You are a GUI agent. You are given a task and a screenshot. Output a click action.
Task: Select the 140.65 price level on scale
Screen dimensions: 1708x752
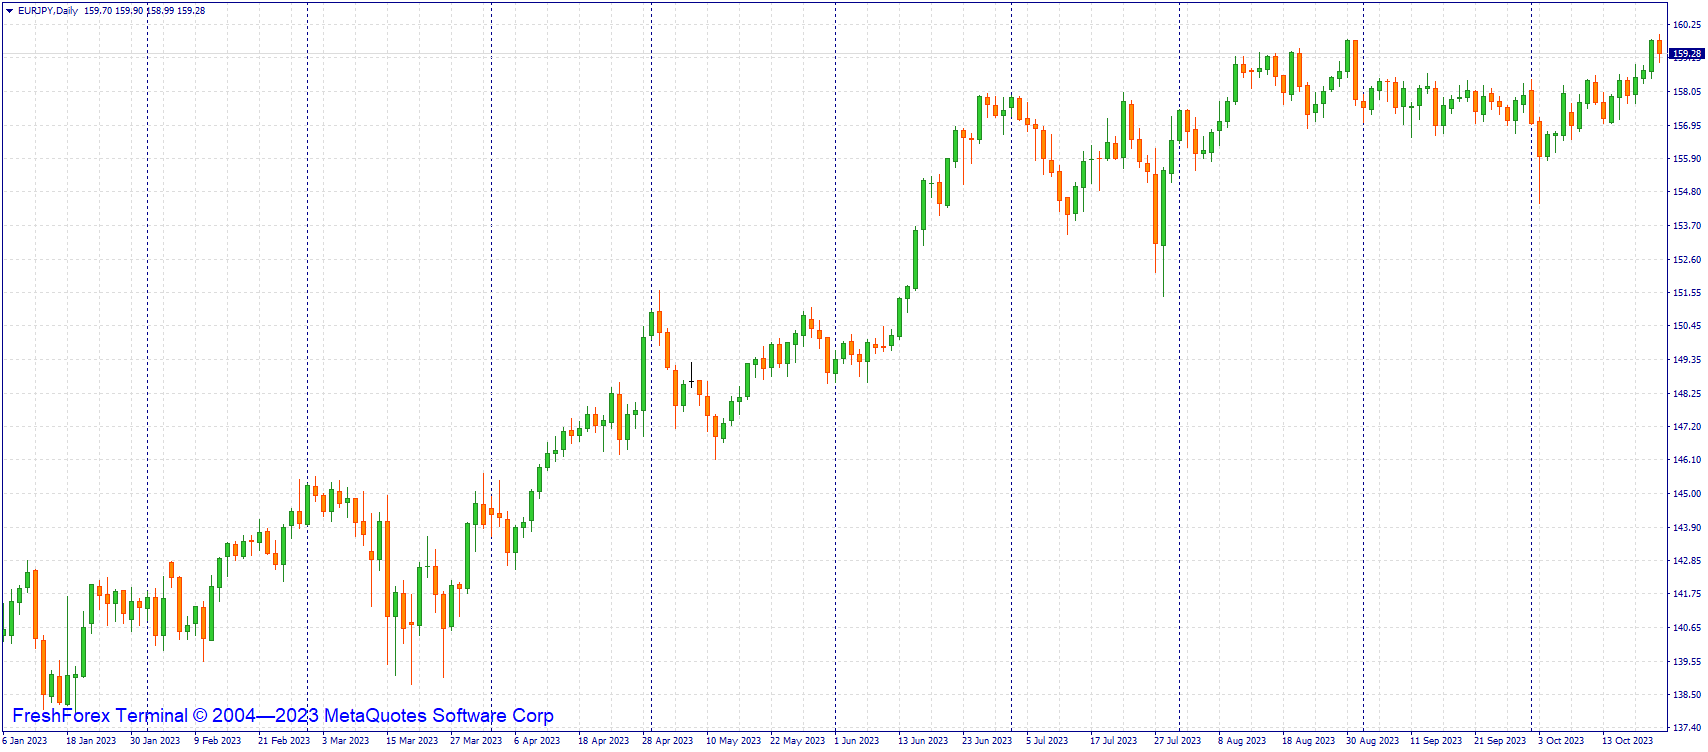[1686, 628]
